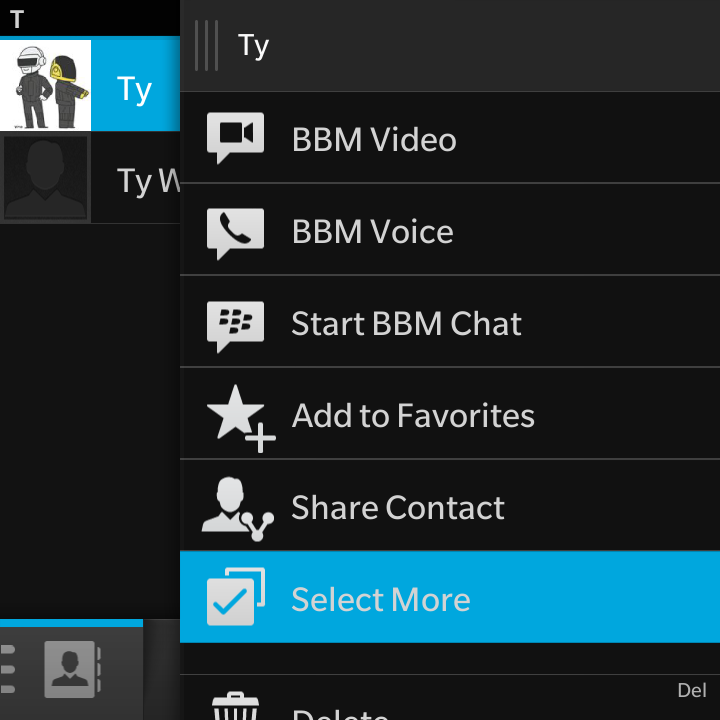This screenshot has width=720, height=720.
Task: Tap the T section header letter
Action: [x=17, y=19]
